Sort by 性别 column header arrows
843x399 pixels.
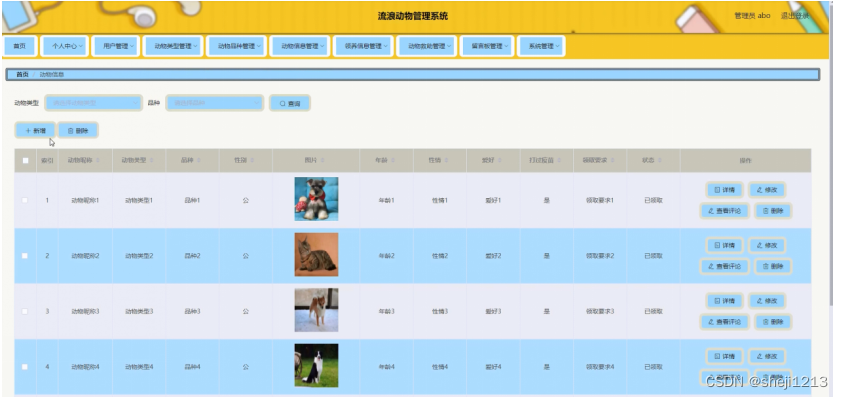(x=252, y=161)
